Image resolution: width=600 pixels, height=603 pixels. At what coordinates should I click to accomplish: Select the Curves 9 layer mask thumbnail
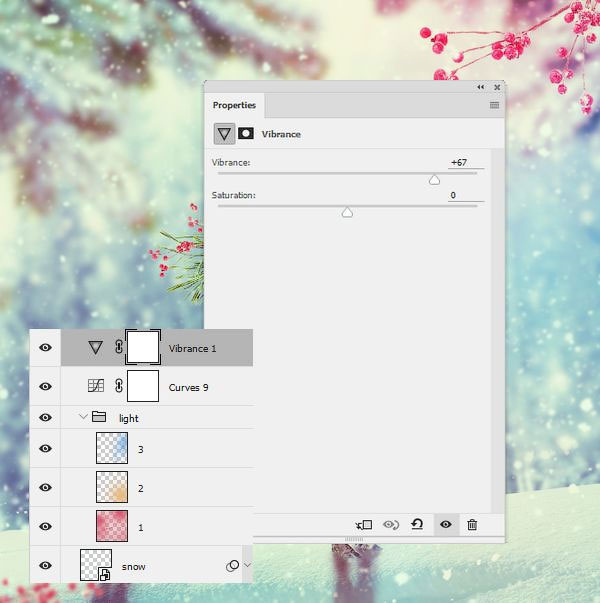[x=143, y=386]
